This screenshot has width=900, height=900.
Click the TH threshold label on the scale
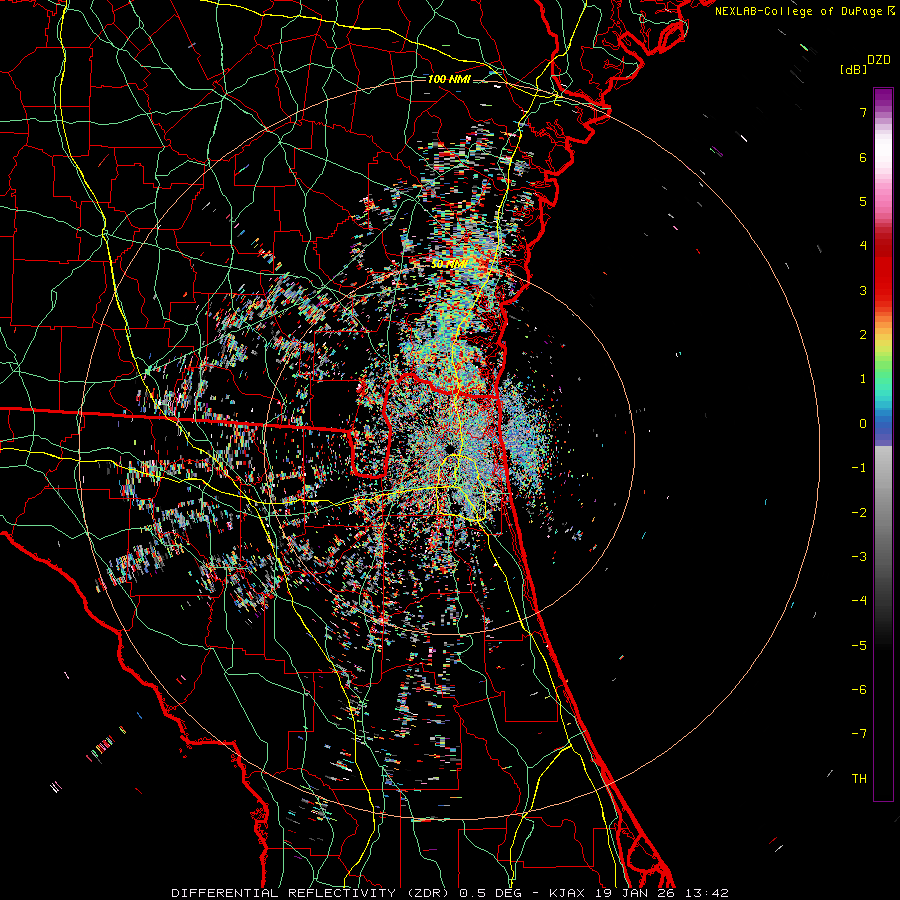pyautogui.click(x=859, y=779)
